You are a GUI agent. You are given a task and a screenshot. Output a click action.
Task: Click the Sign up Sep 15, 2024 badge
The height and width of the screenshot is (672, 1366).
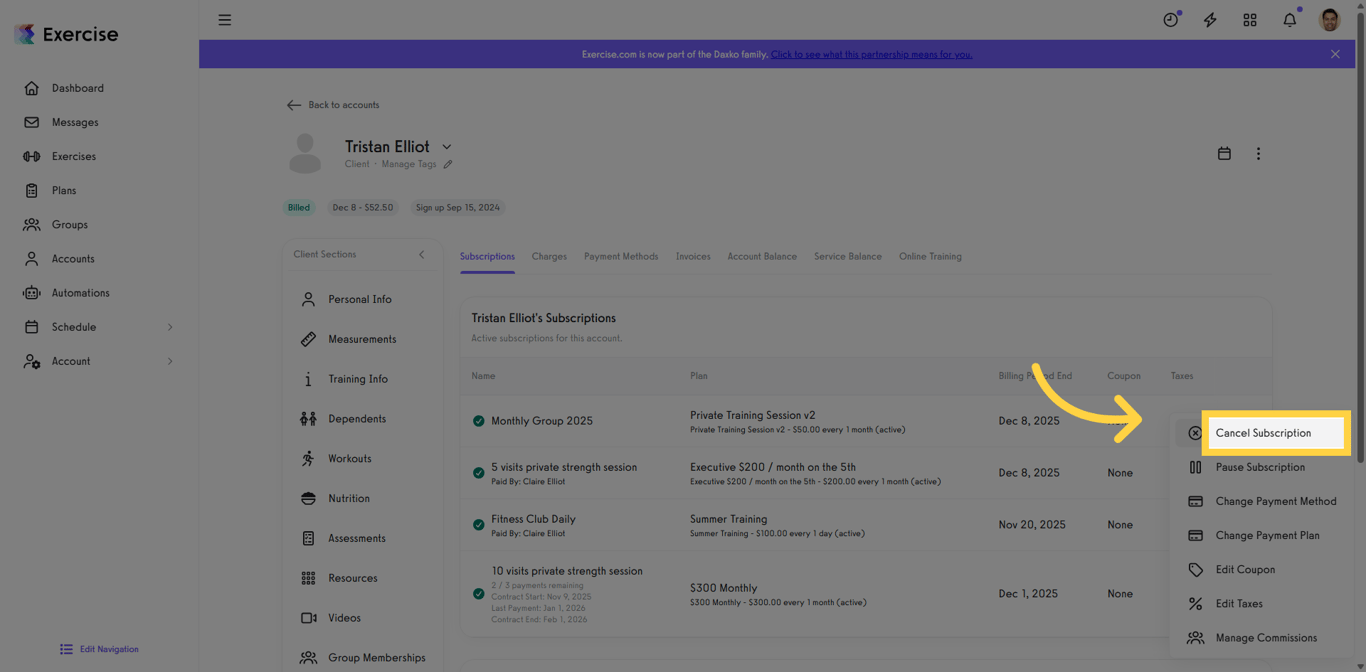tap(458, 208)
